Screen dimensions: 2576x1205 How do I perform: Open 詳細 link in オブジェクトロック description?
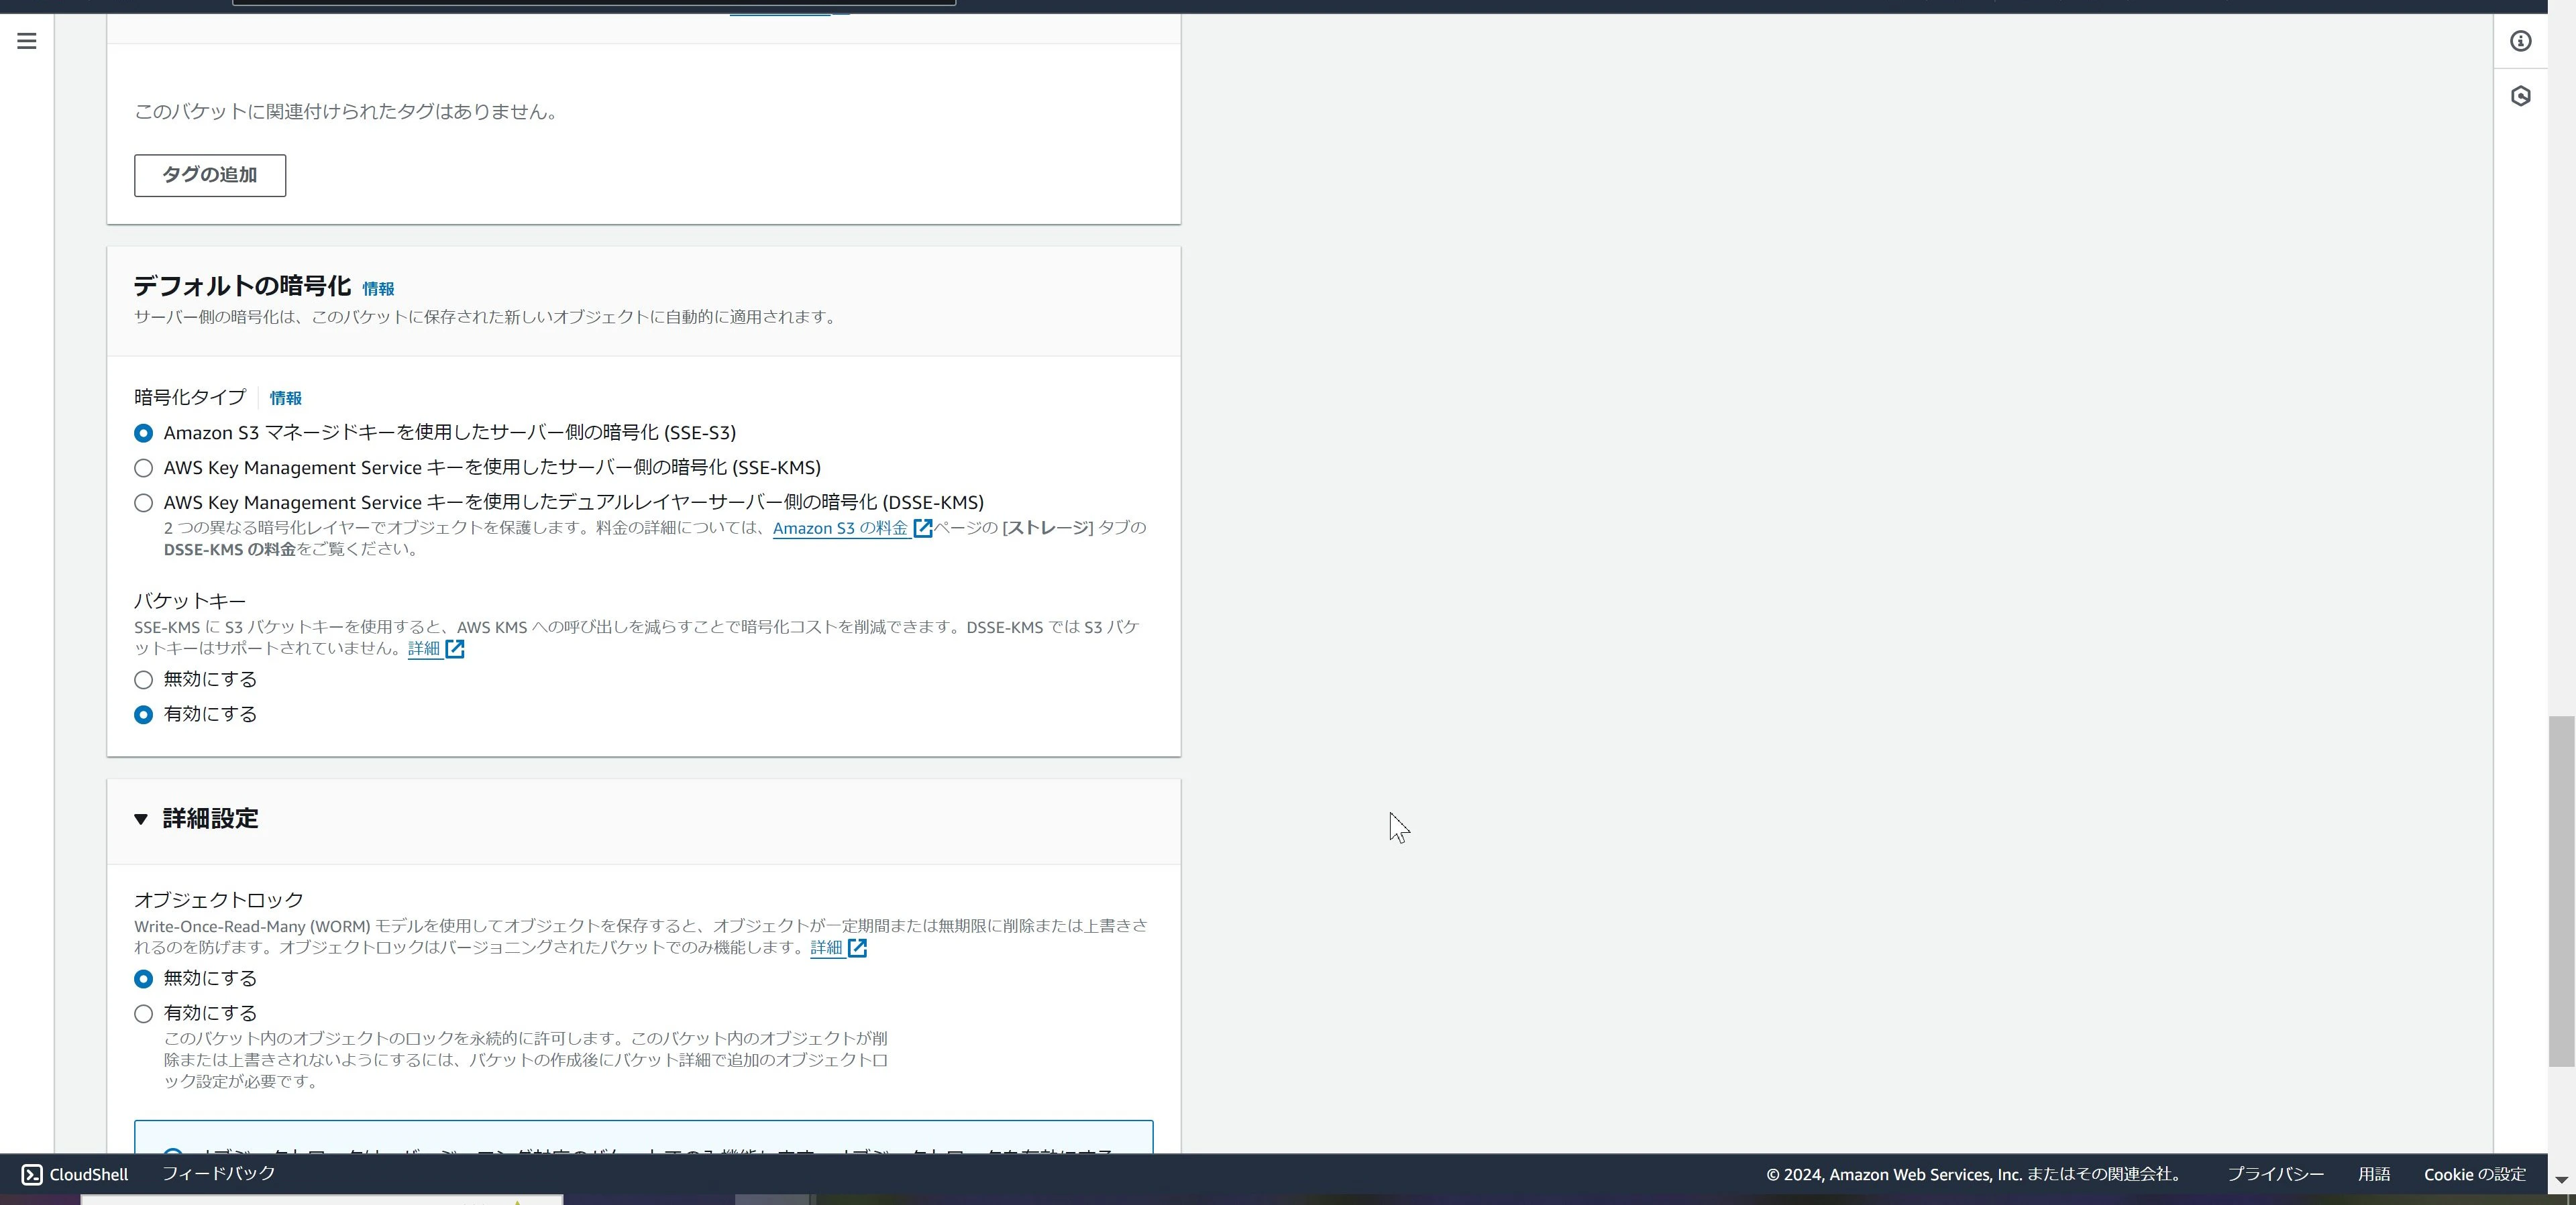pyautogui.click(x=826, y=948)
